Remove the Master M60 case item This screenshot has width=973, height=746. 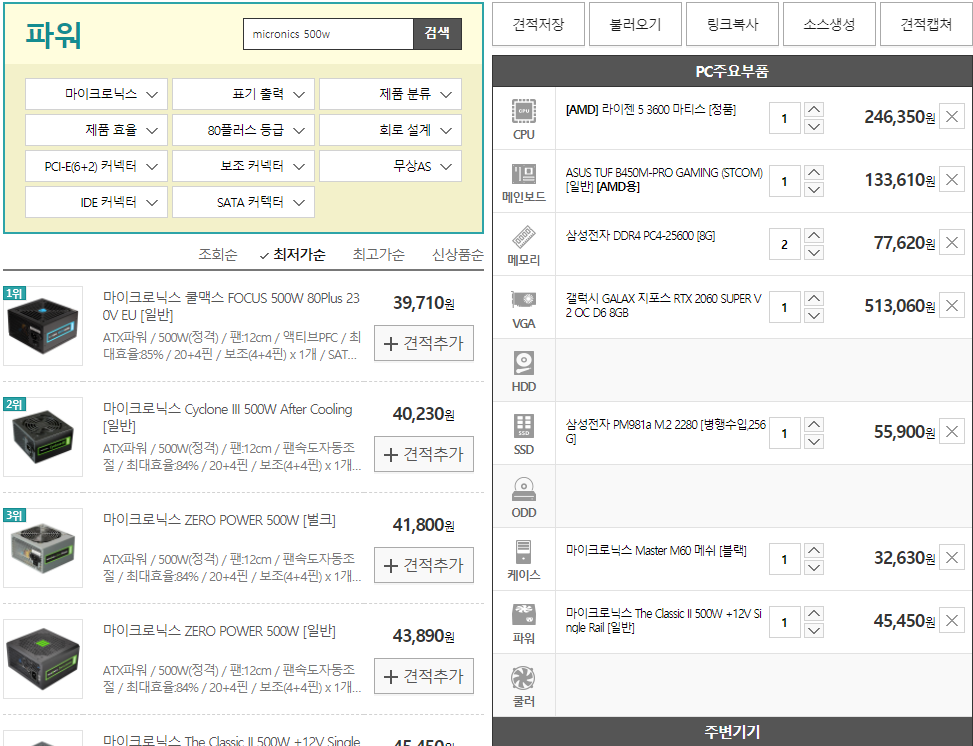(x=952, y=558)
